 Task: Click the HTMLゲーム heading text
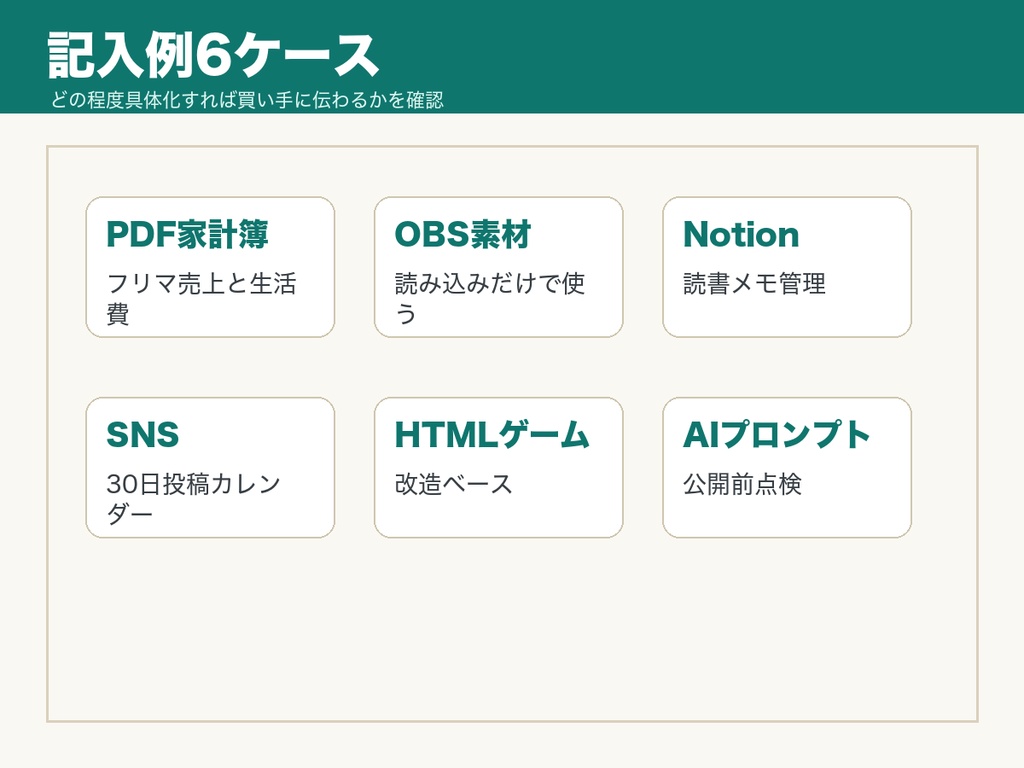[x=492, y=435]
